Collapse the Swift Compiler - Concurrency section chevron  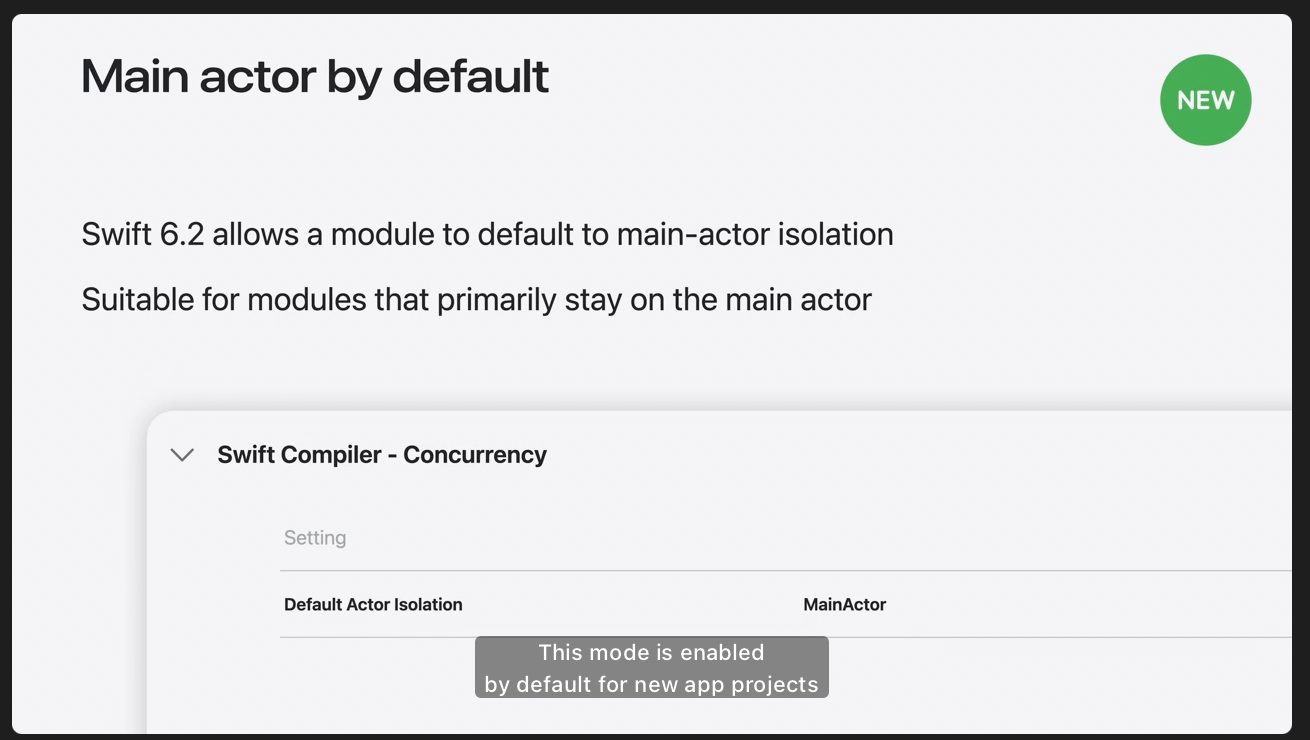coord(182,455)
